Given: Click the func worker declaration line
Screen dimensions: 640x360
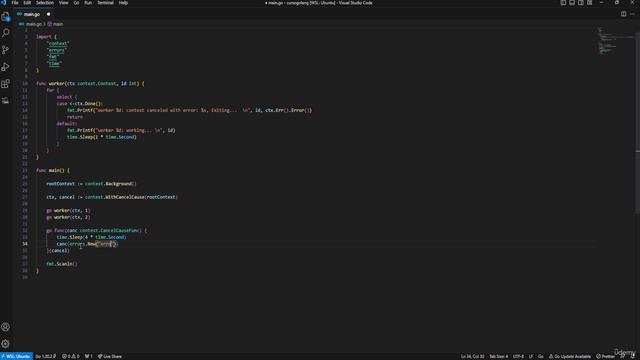Looking at the screenshot, I should (x=90, y=83).
